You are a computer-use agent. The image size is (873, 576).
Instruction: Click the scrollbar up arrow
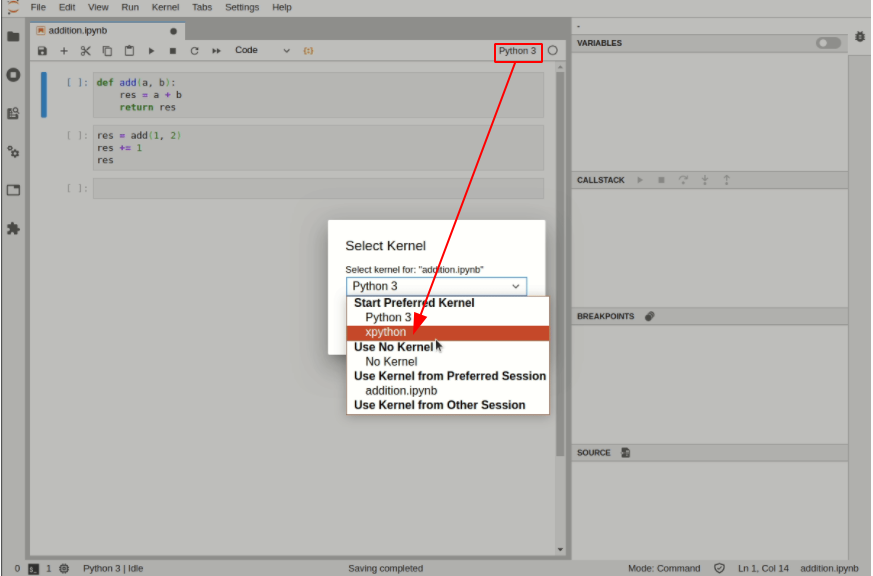pyautogui.click(x=560, y=67)
